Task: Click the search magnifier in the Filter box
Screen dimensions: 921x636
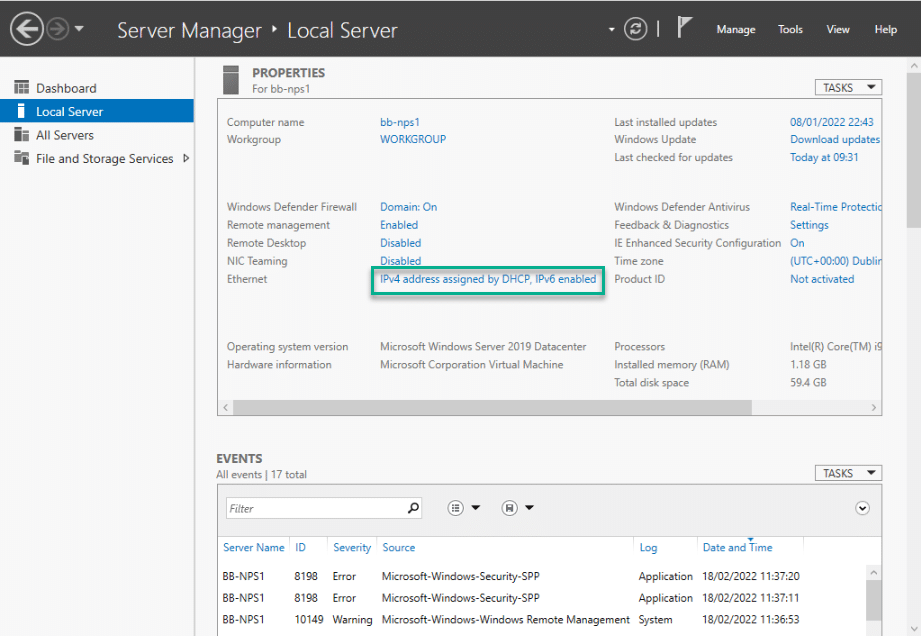Action: tap(414, 507)
